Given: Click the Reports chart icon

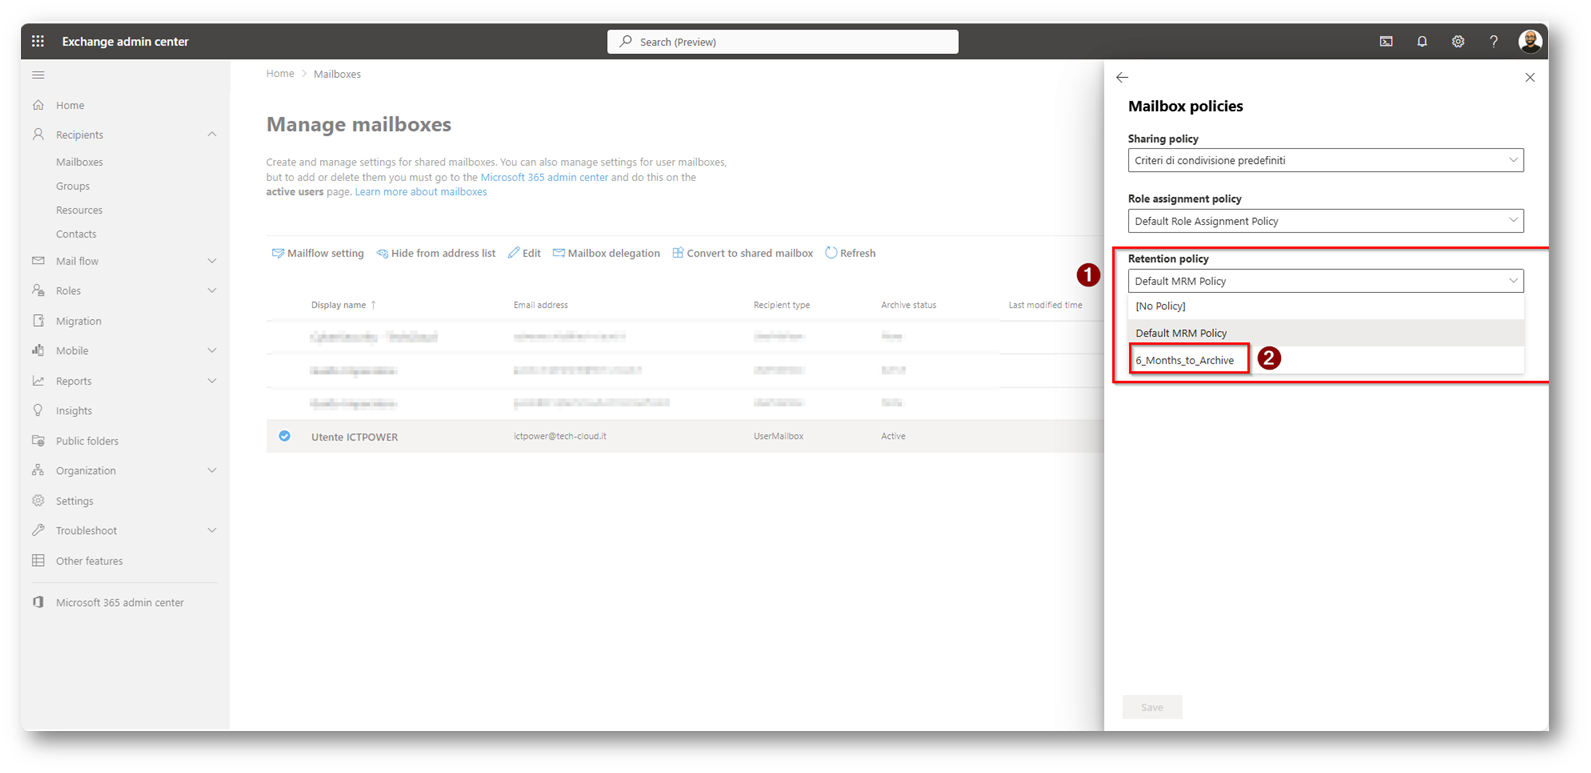Looking at the screenshot, I should 38,381.
